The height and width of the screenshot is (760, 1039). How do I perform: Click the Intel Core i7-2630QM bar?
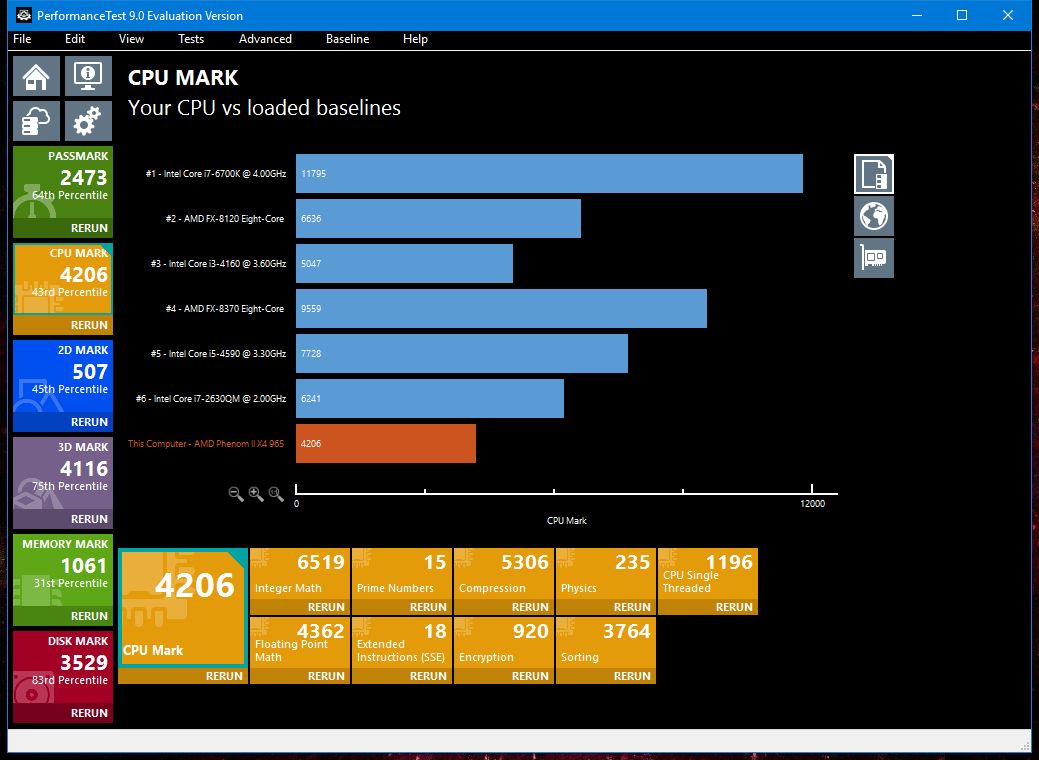429,399
